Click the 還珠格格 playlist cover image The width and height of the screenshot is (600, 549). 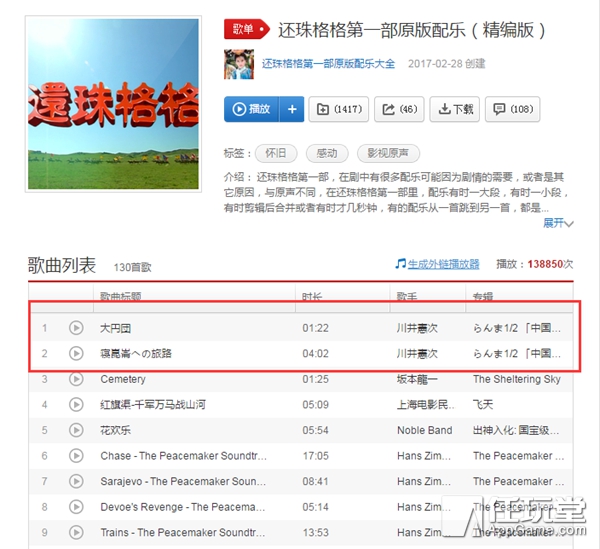point(113,104)
